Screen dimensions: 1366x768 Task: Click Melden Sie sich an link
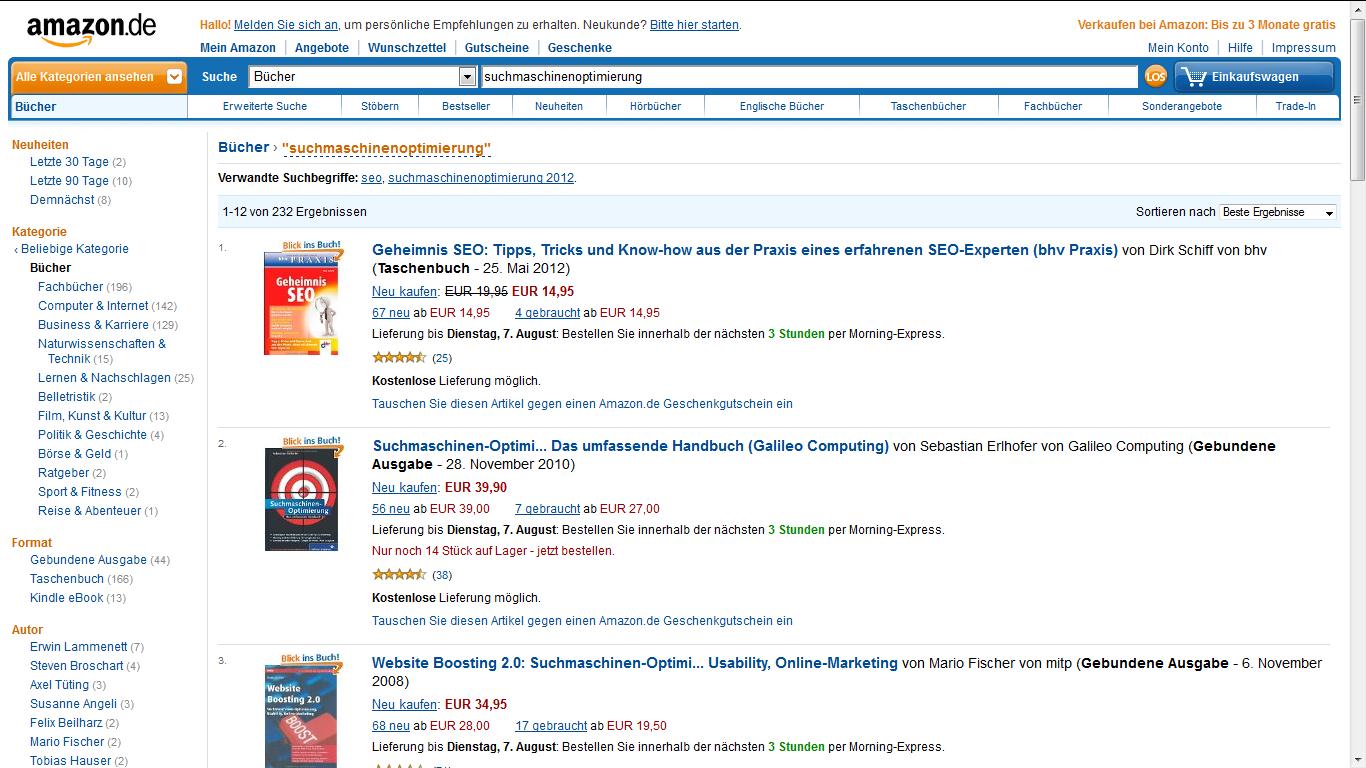(286, 25)
